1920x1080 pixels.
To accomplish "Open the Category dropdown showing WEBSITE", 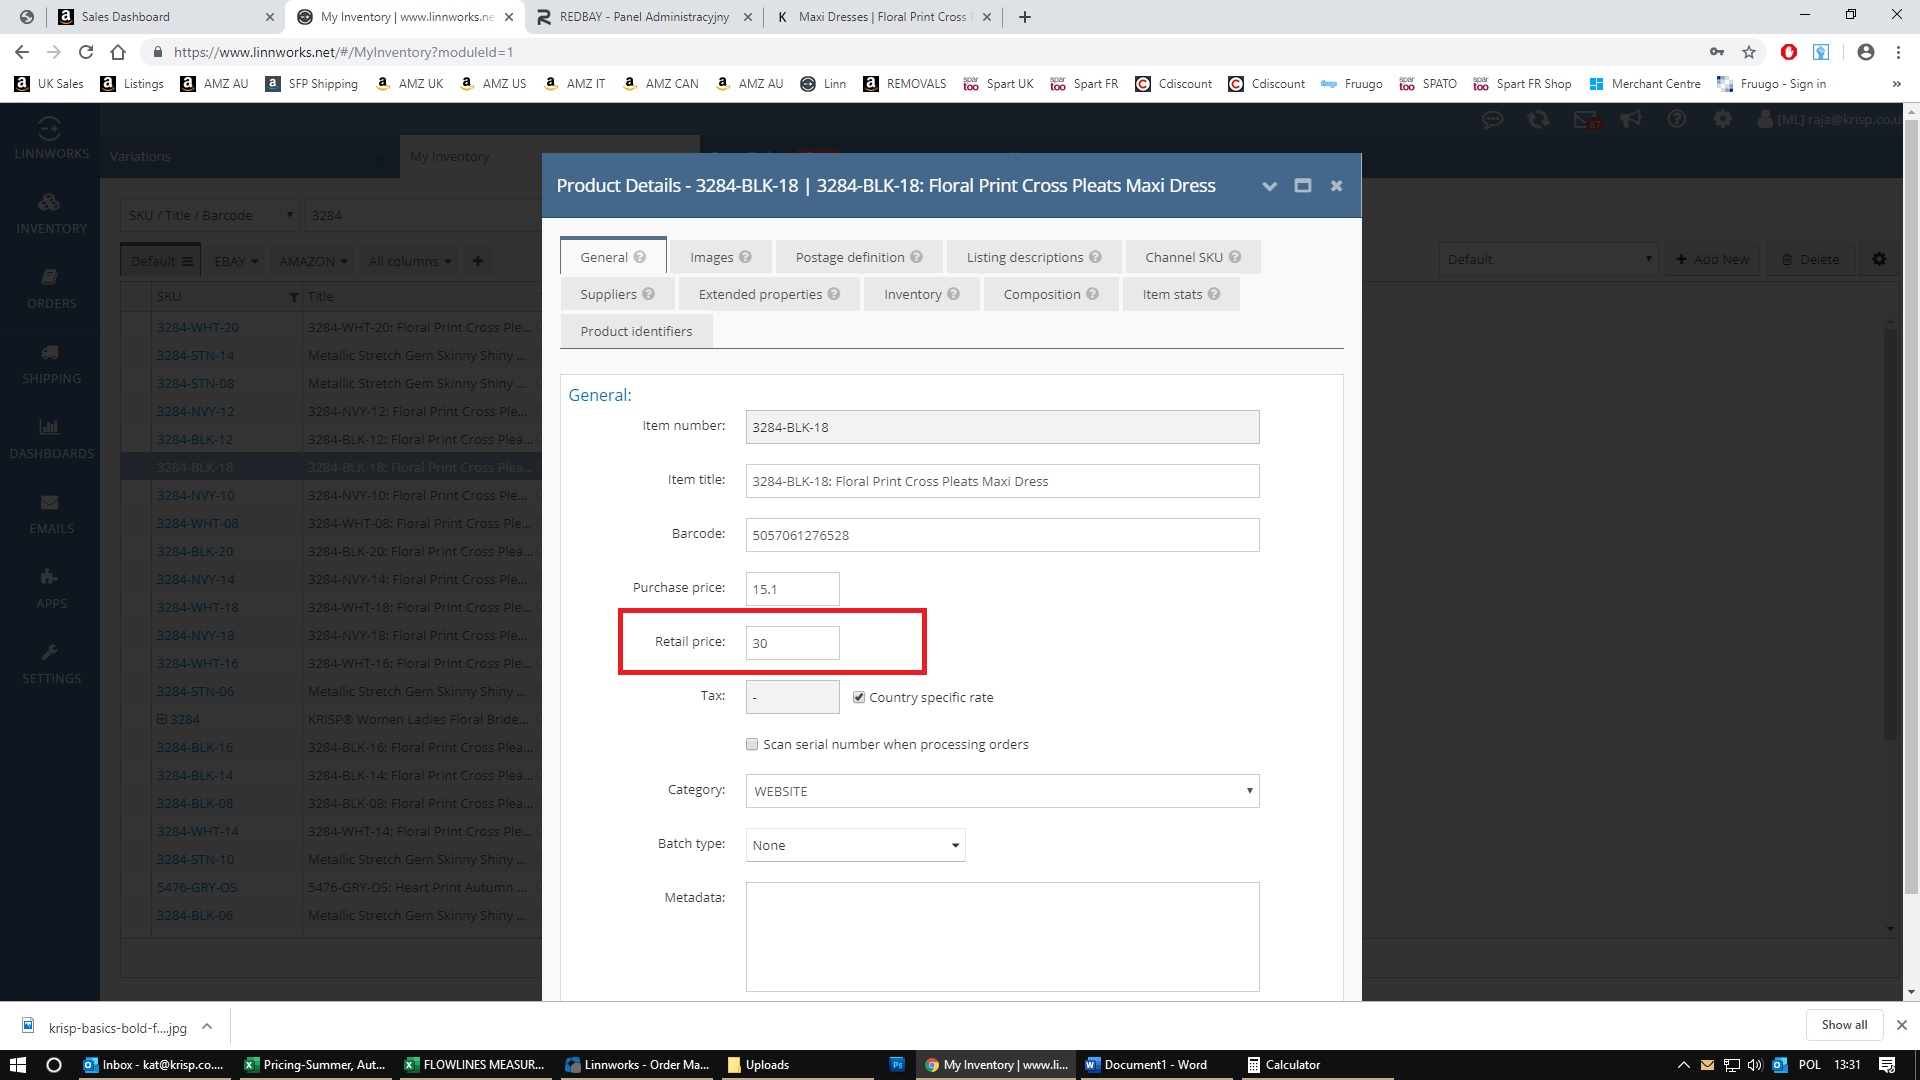I will (x=1002, y=791).
